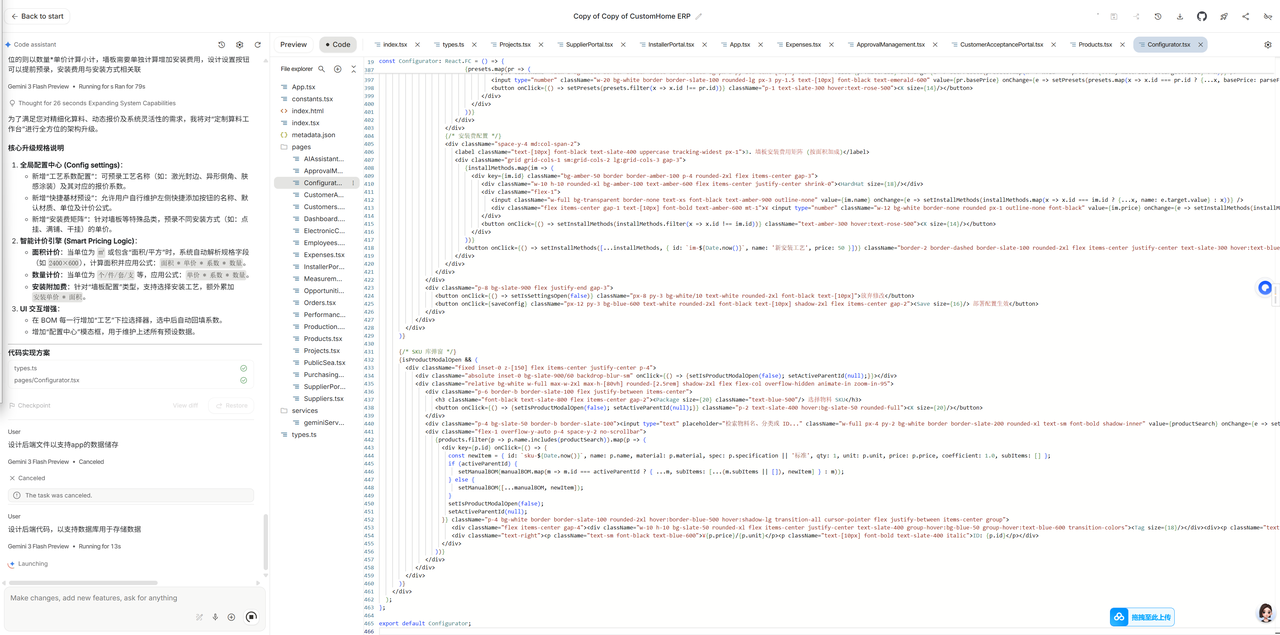The image size is (1280, 635).
Task: Close the App.tsx editor tab
Action: click(x=759, y=45)
